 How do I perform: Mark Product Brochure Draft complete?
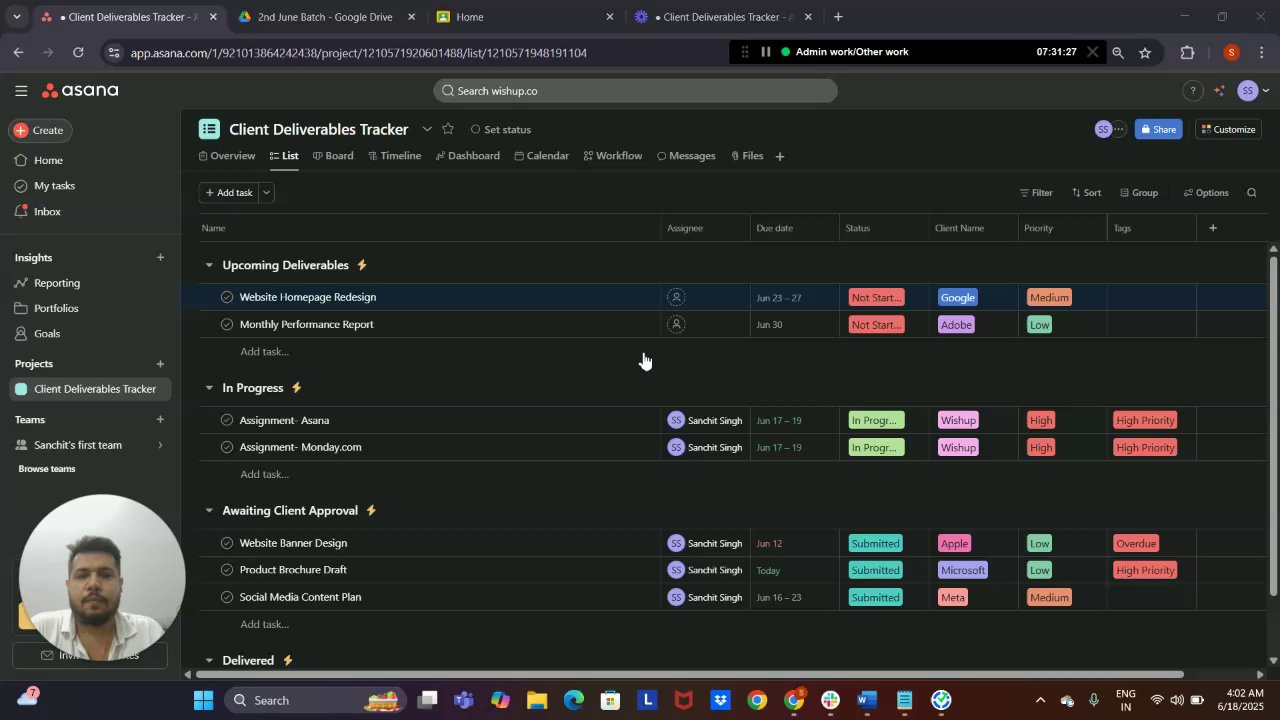pyautogui.click(x=227, y=570)
